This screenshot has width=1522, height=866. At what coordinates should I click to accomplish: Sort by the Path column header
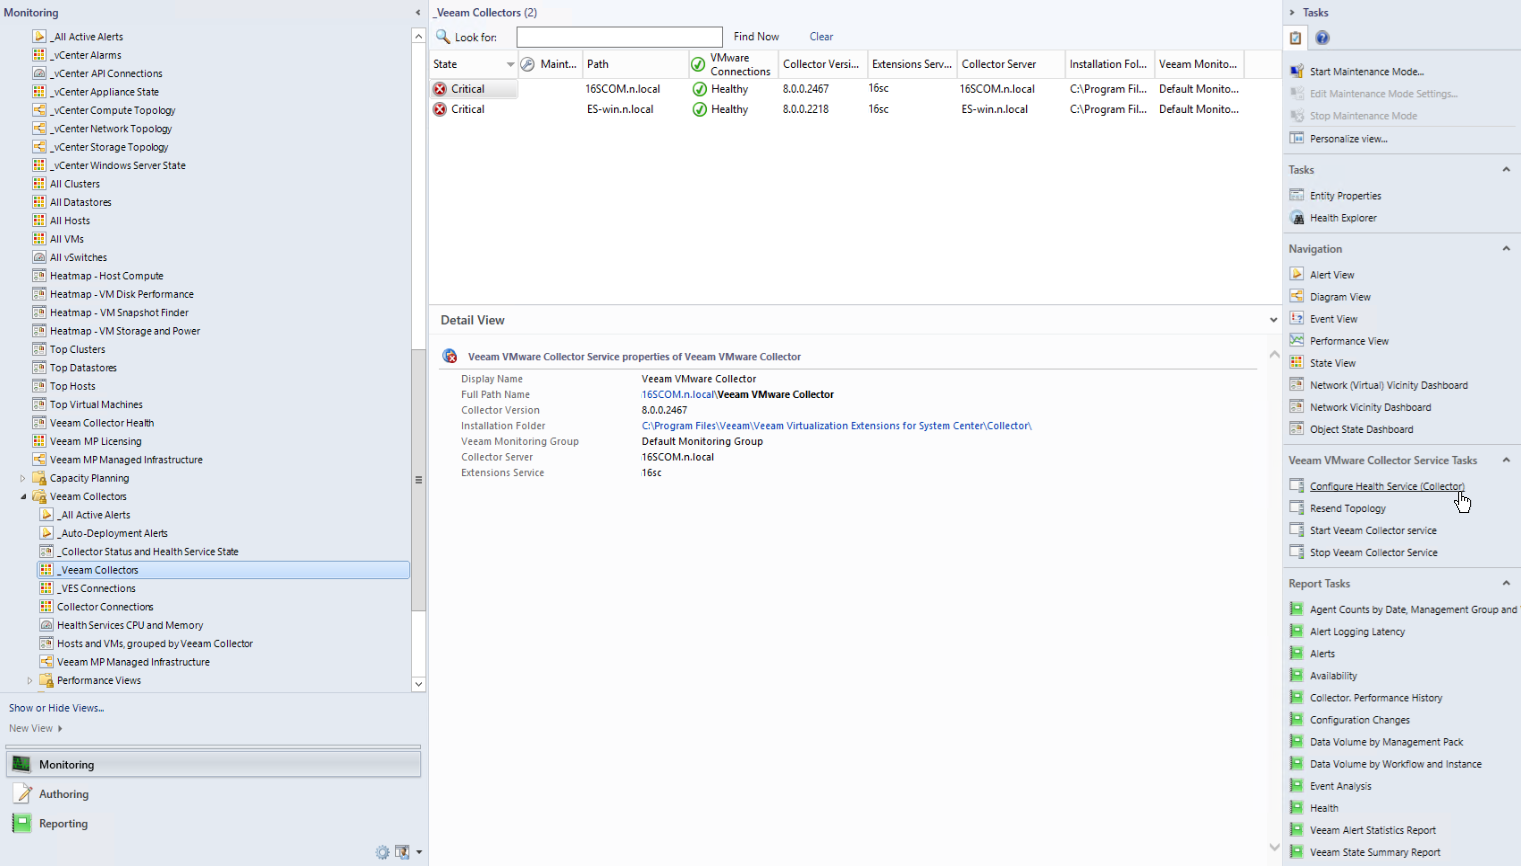coord(635,64)
